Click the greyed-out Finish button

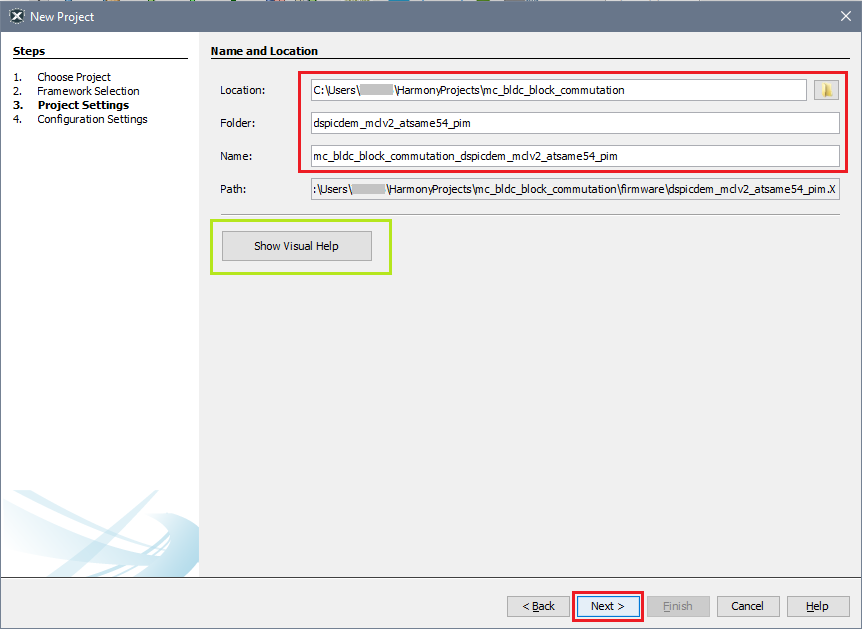pyautogui.click(x=677, y=606)
